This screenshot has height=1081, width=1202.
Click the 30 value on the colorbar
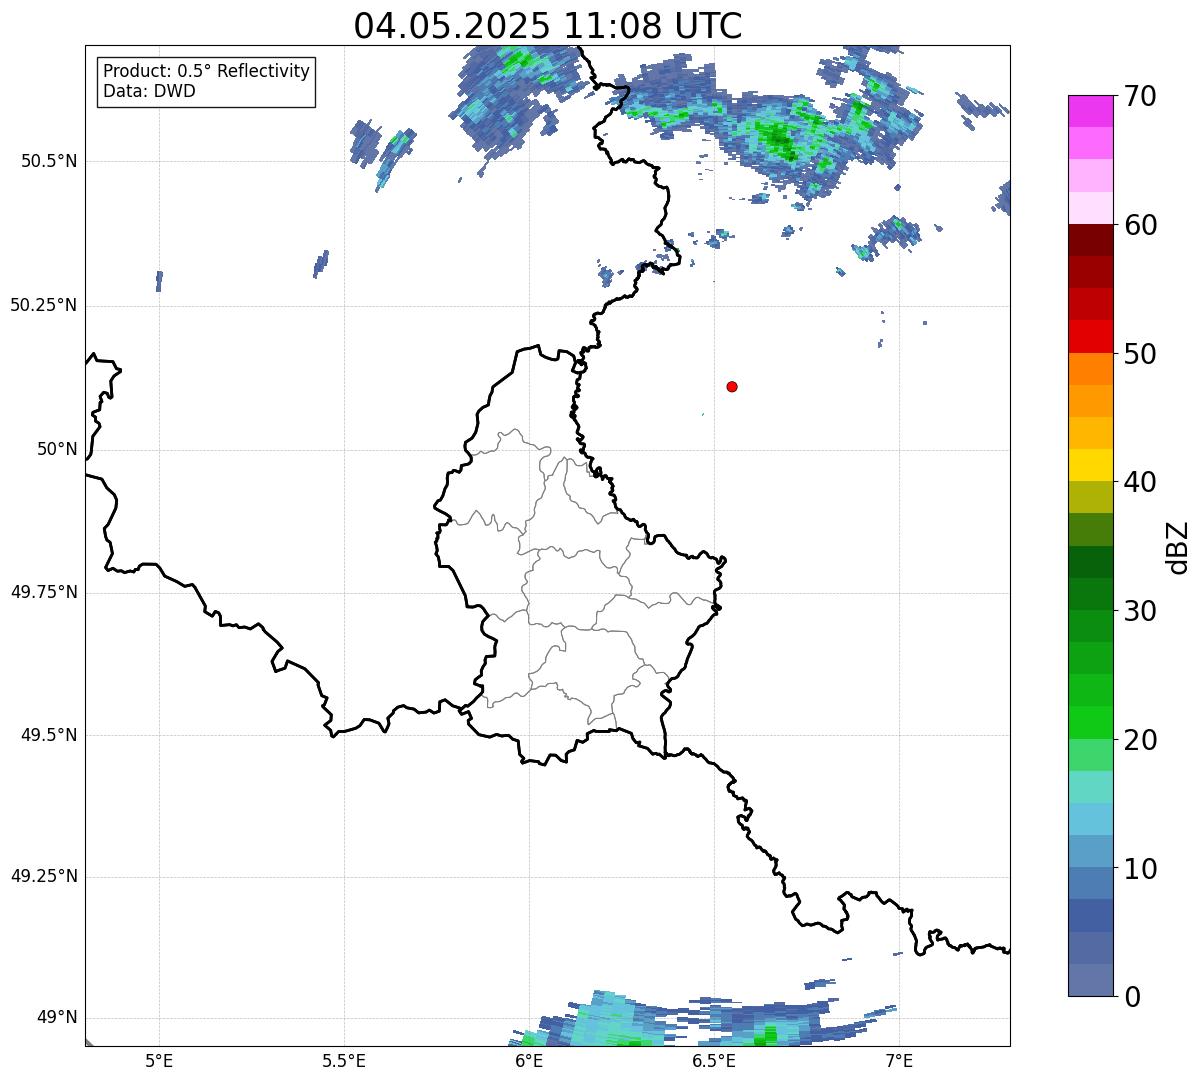[x=1140, y=611]
